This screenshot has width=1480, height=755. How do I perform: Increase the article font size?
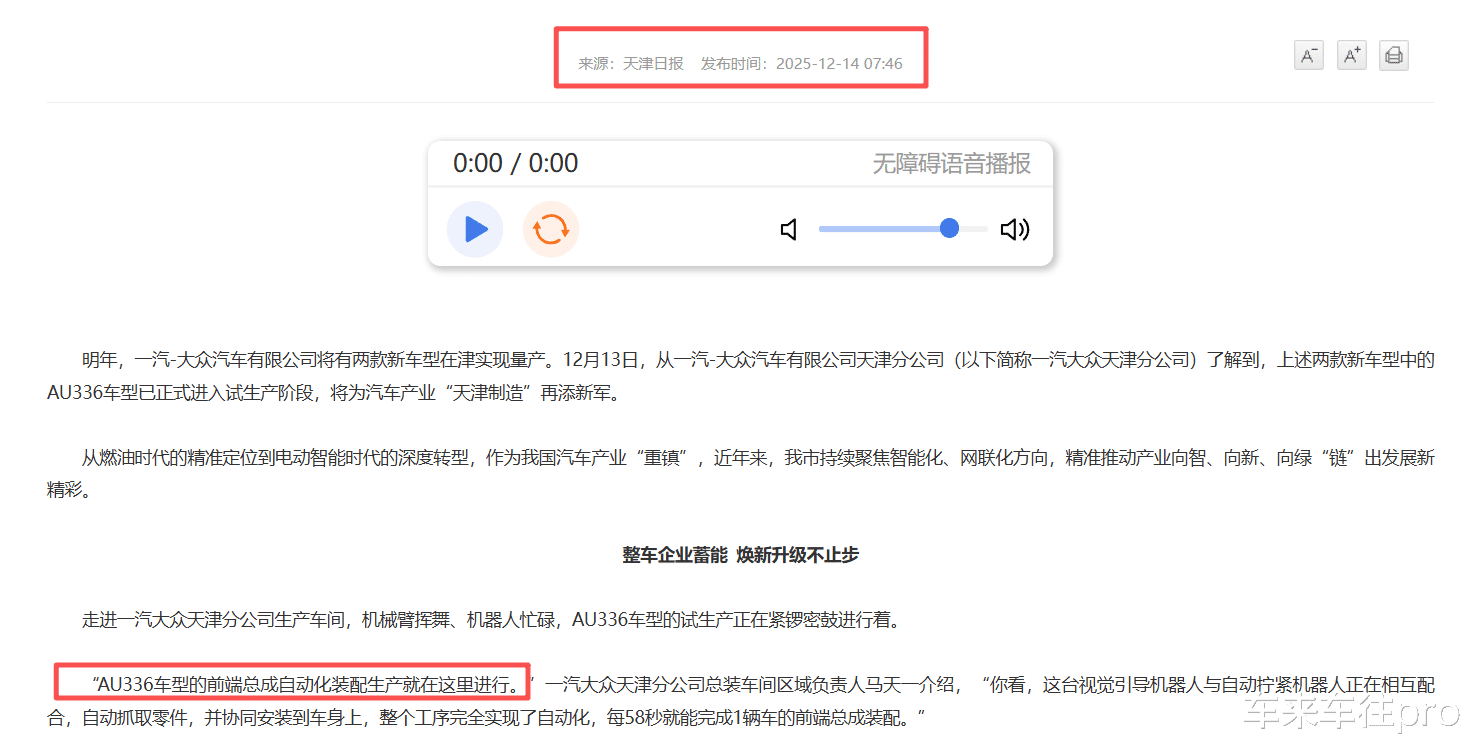point(1351,55)
